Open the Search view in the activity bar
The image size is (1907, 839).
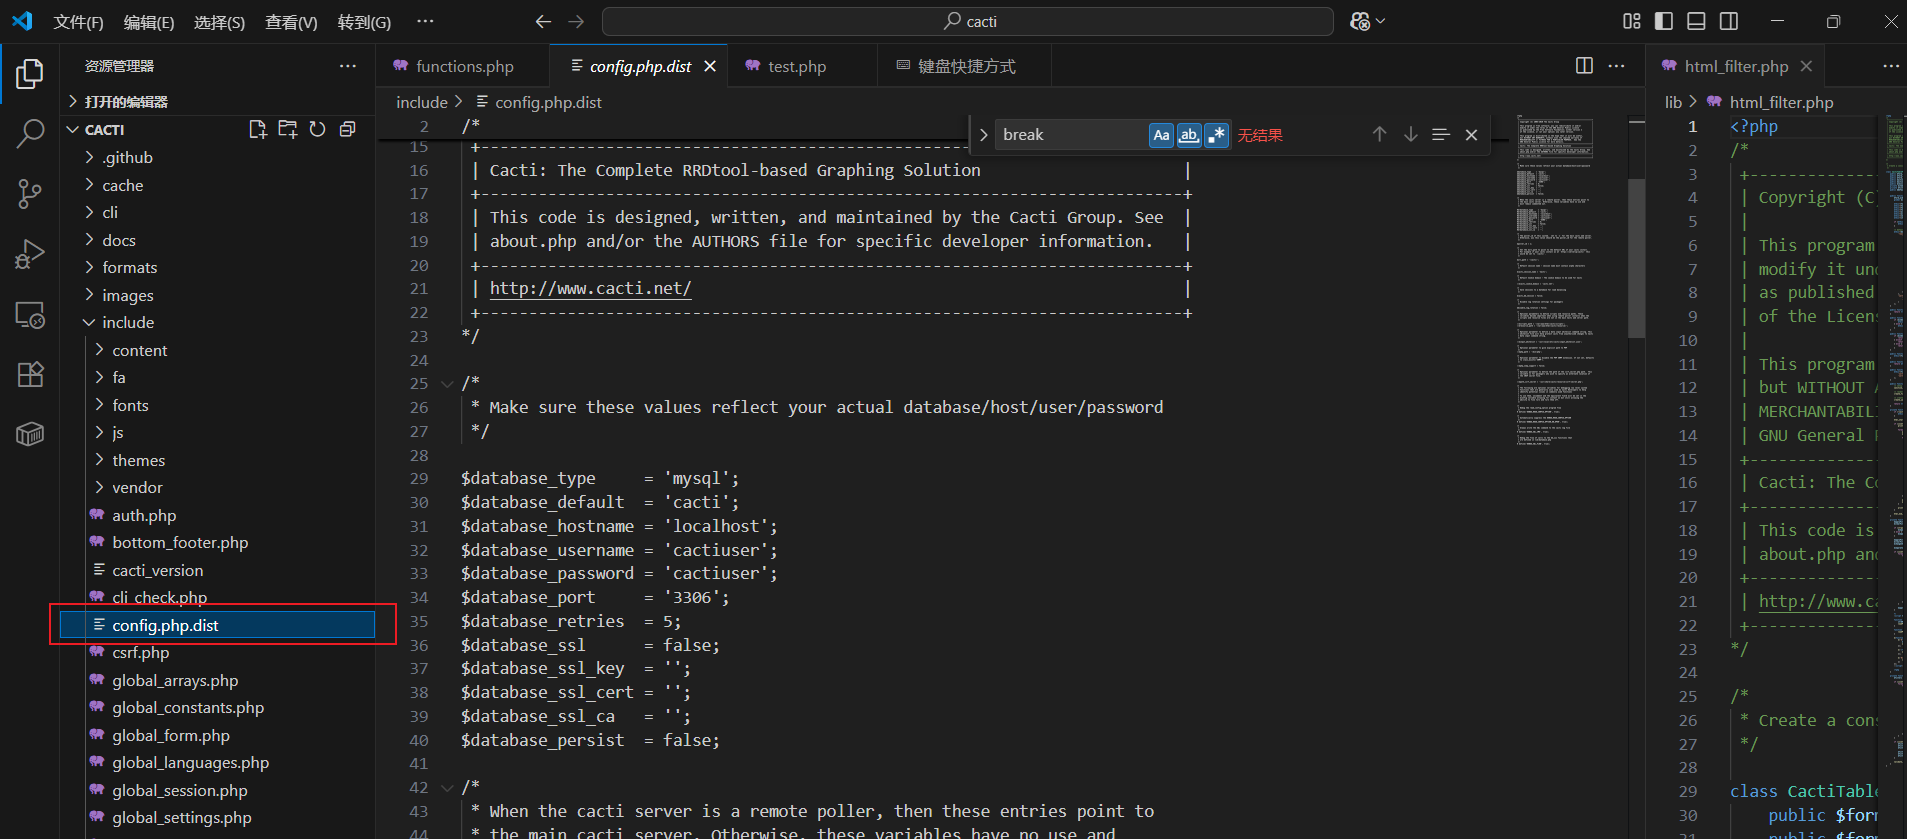pyautogui.click(x=30, y=133)
